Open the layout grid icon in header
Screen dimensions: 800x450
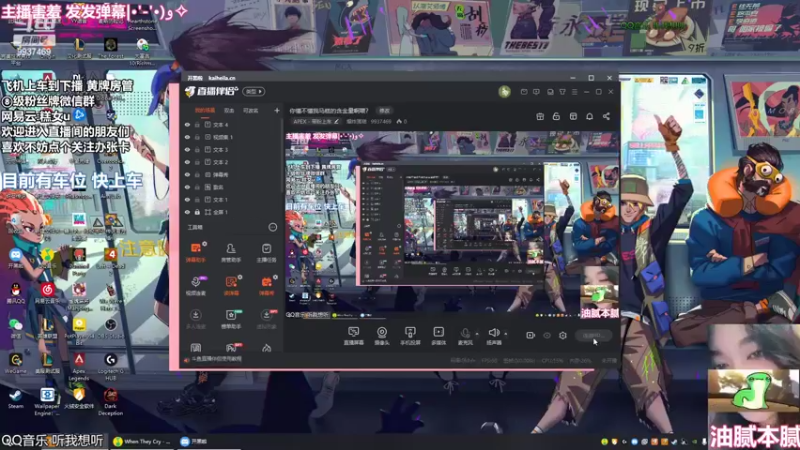(x=573, y=116)
